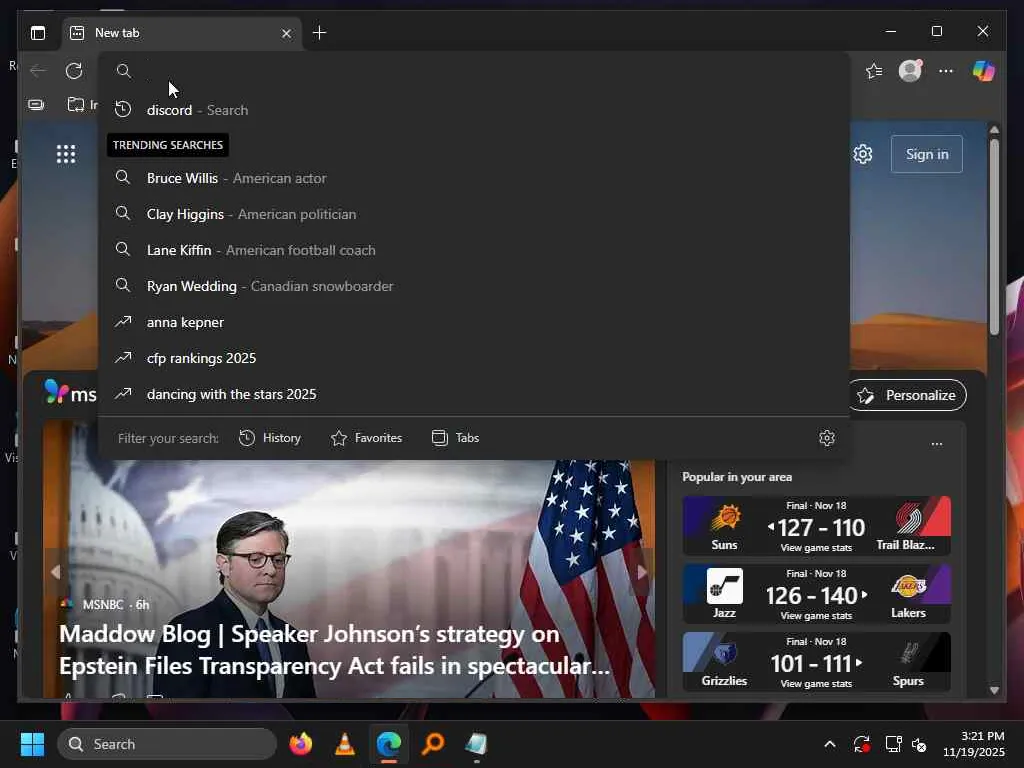Screen dimensions: 1024x768
Task: Focus the address bar search field
Action: (x=475, y=71)
